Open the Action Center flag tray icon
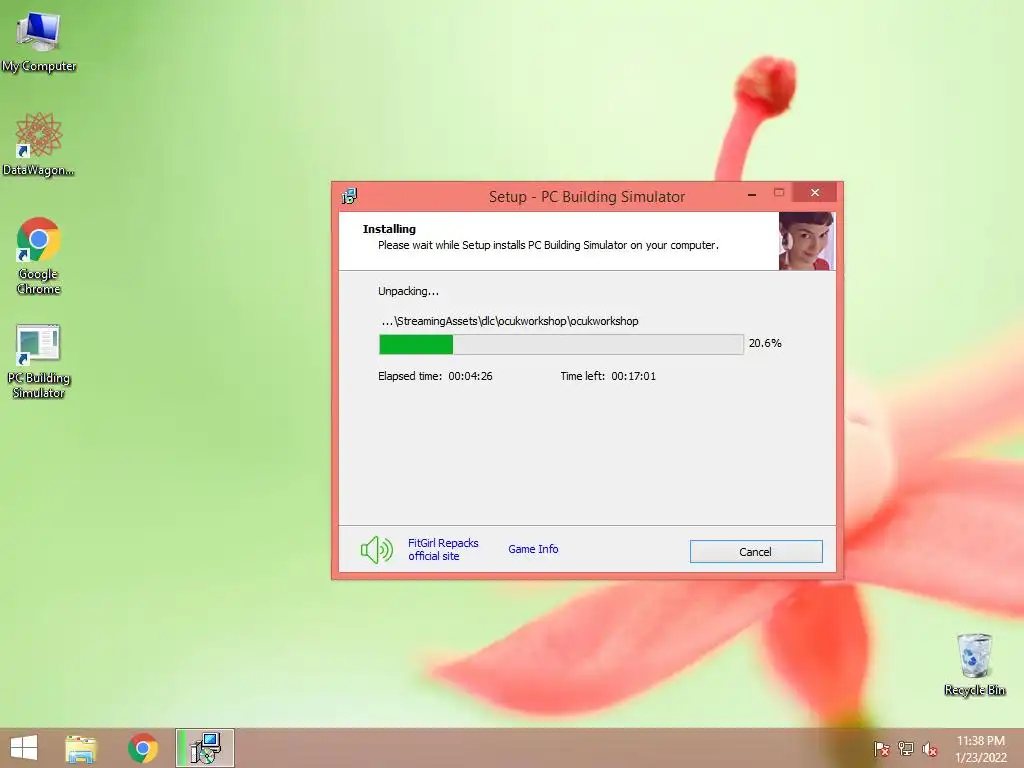Screen dimensions: 1024x768 click(x=881, y=748)
